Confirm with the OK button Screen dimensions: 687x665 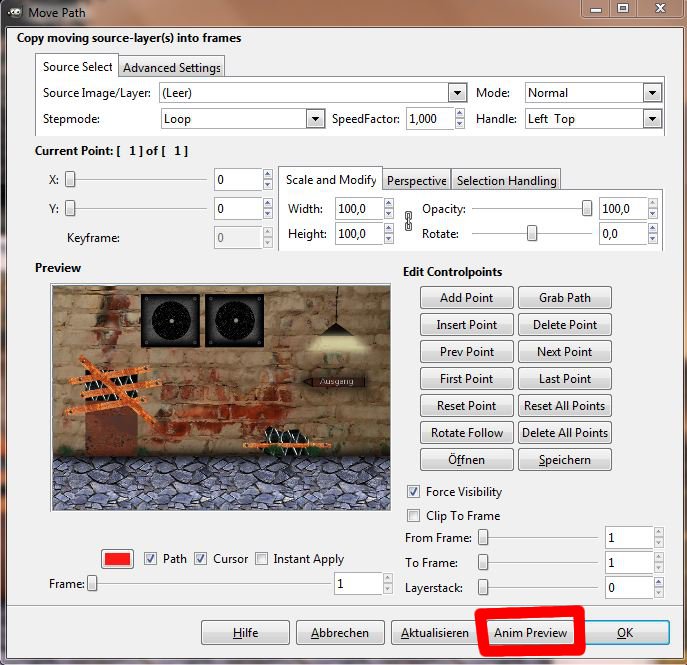pyautogui.click(x=625, y=633)
